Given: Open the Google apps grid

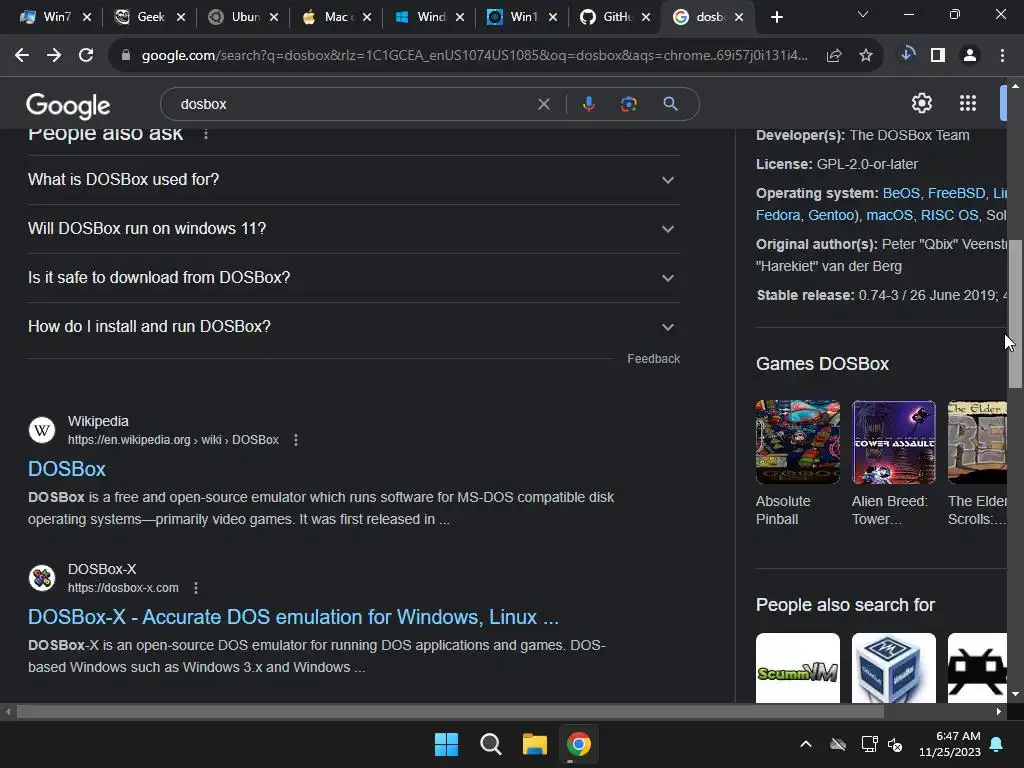Looking at the screenshot, I should (x=968, y=103).
